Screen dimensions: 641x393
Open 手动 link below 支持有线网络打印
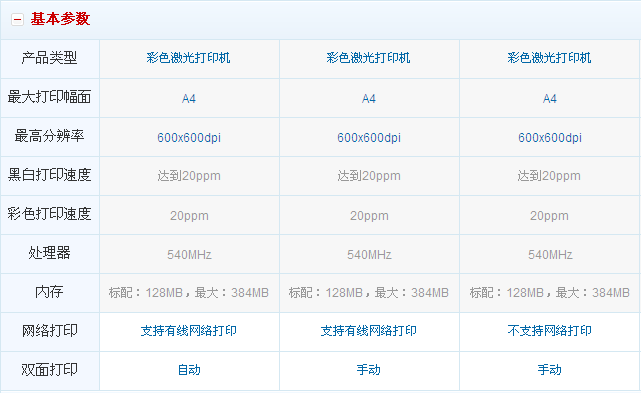(369, 370)
